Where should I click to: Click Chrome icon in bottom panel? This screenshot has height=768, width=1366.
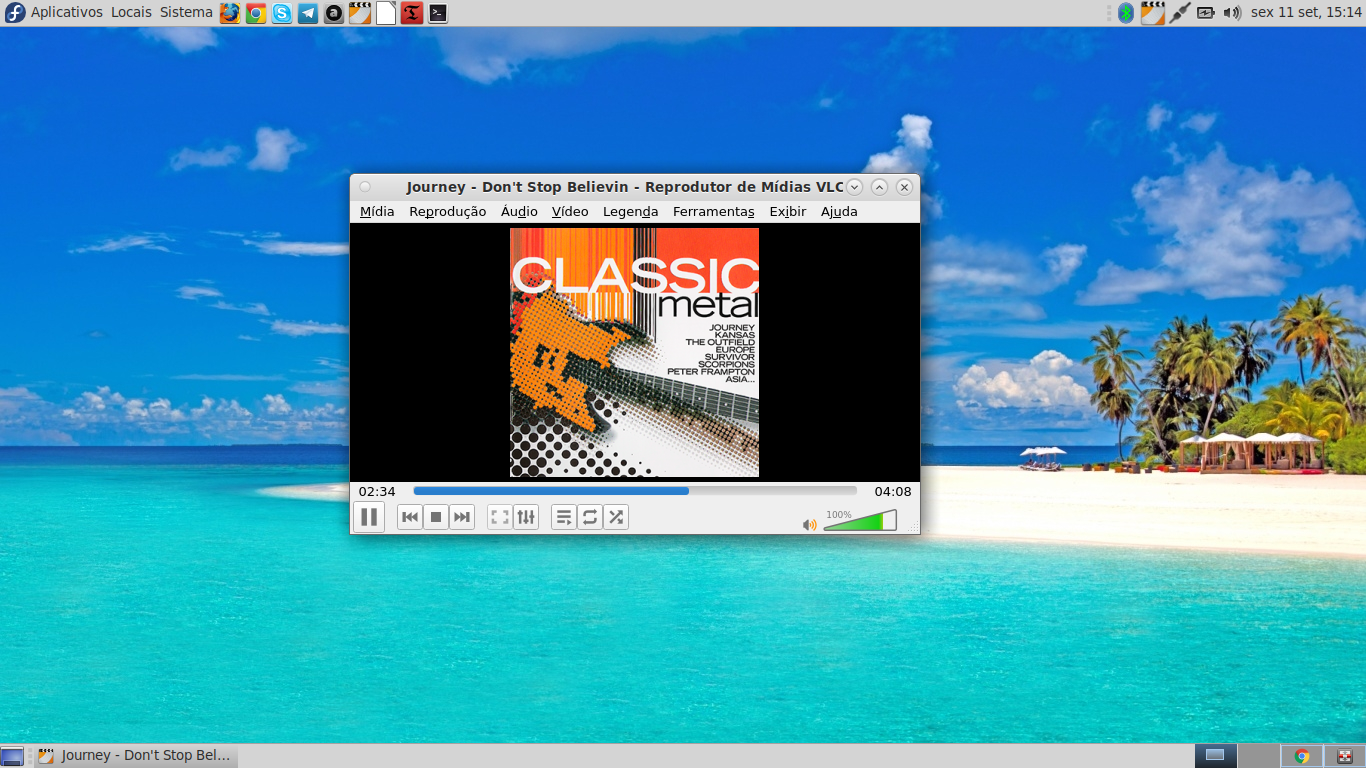[x=1302, y=756]
